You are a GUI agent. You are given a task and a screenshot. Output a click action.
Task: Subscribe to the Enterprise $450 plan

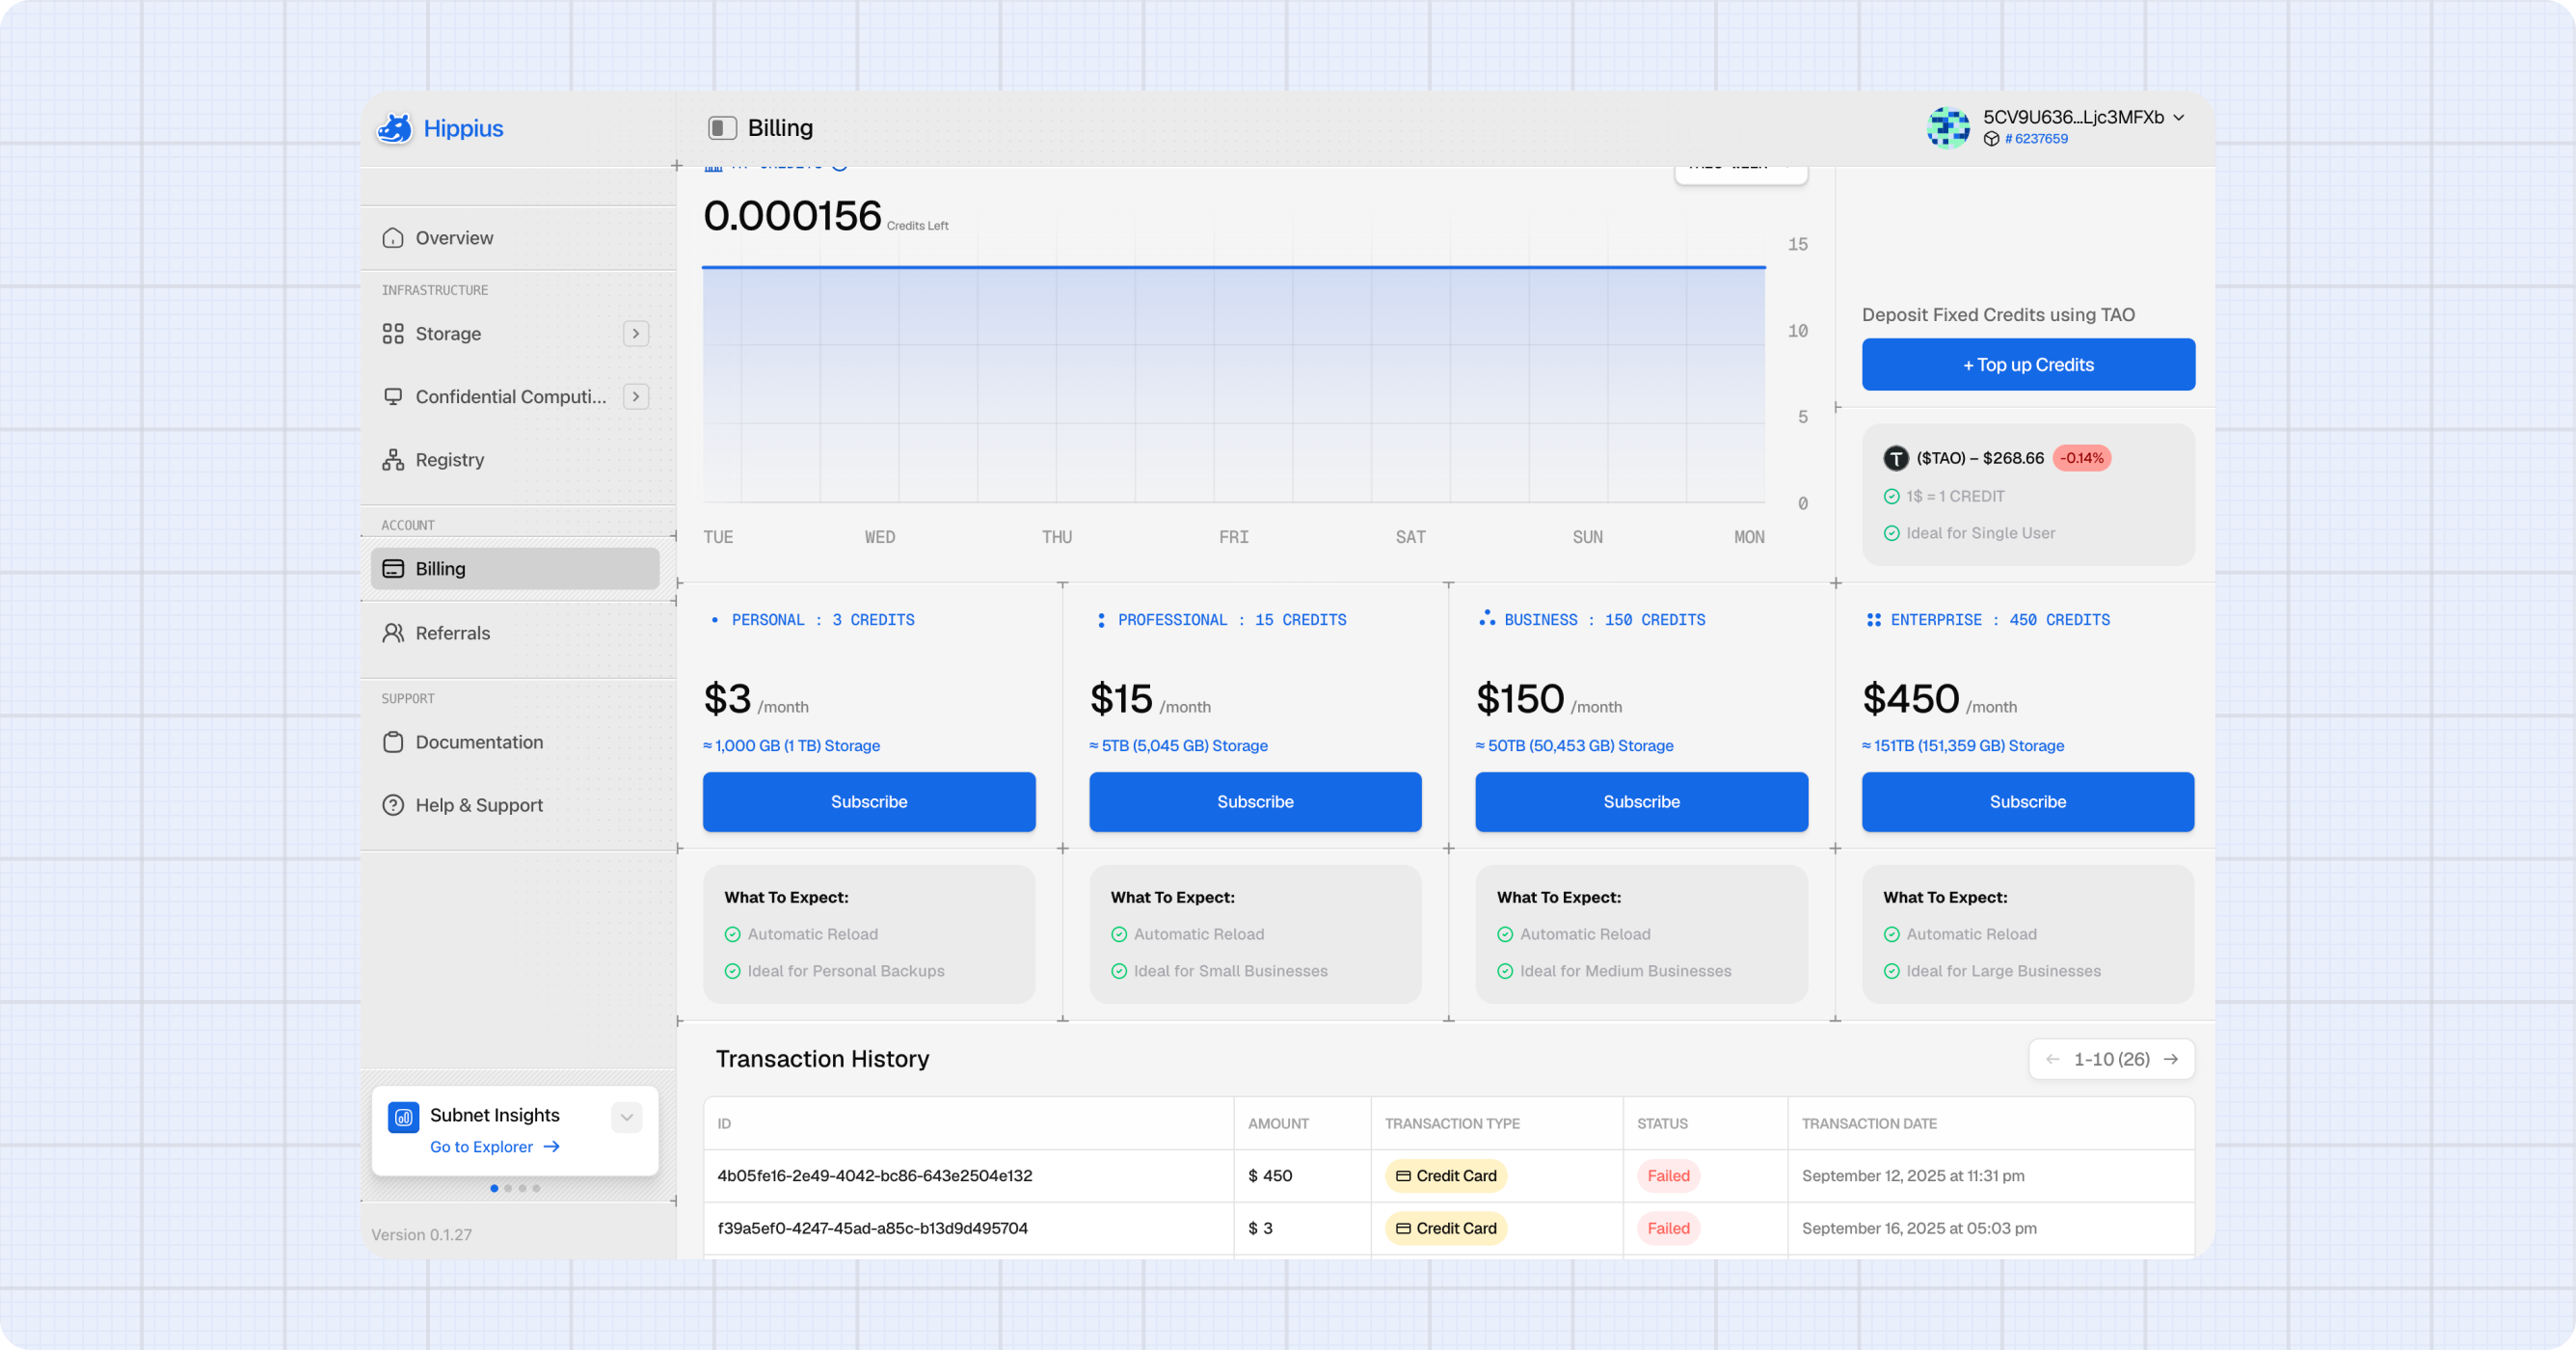pyautogui.click(x=2028, y=802)
